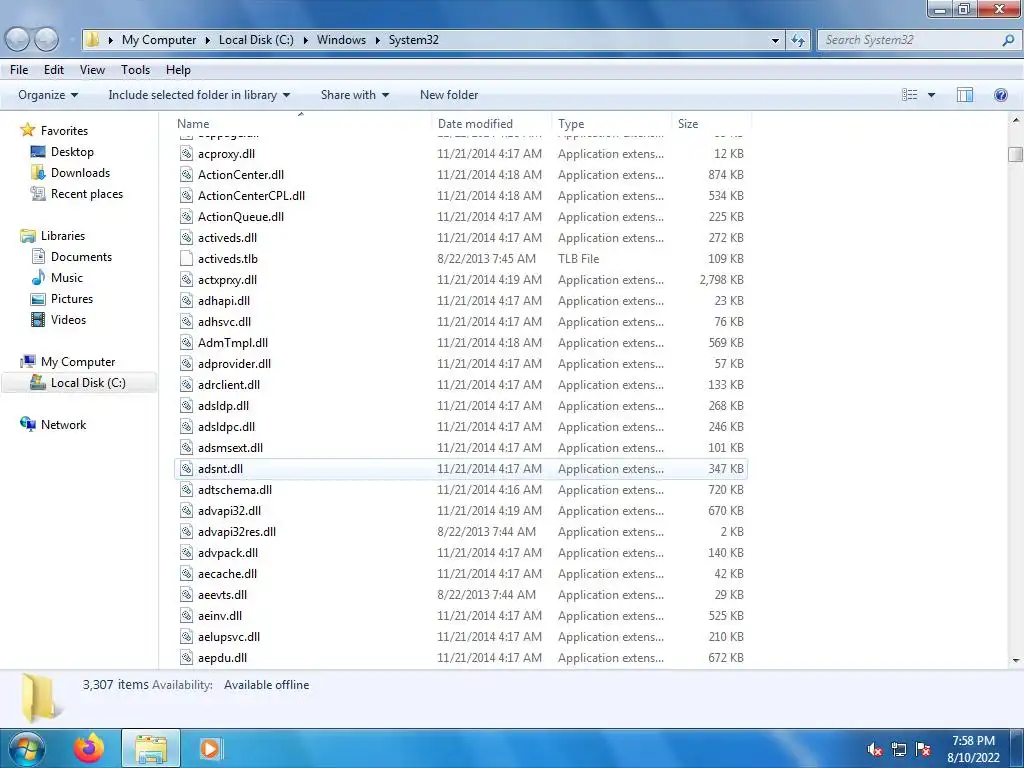1024x768 pixels.
Task: Open the File menu
Action: [x=19, y=70]
